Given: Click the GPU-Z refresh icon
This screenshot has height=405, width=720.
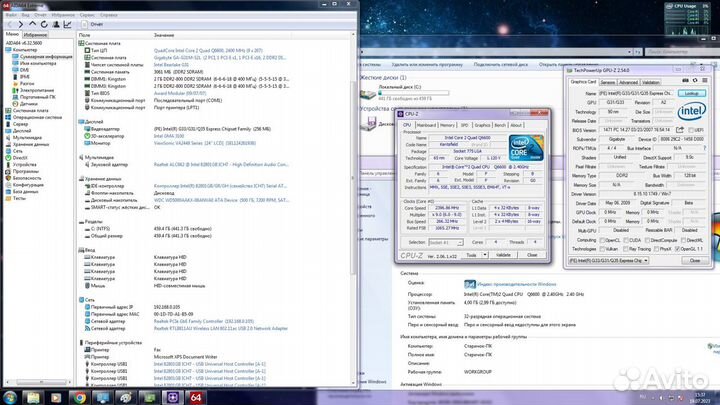Looking at the screenshot, I should pyautogui.click(x=695, y=81).
